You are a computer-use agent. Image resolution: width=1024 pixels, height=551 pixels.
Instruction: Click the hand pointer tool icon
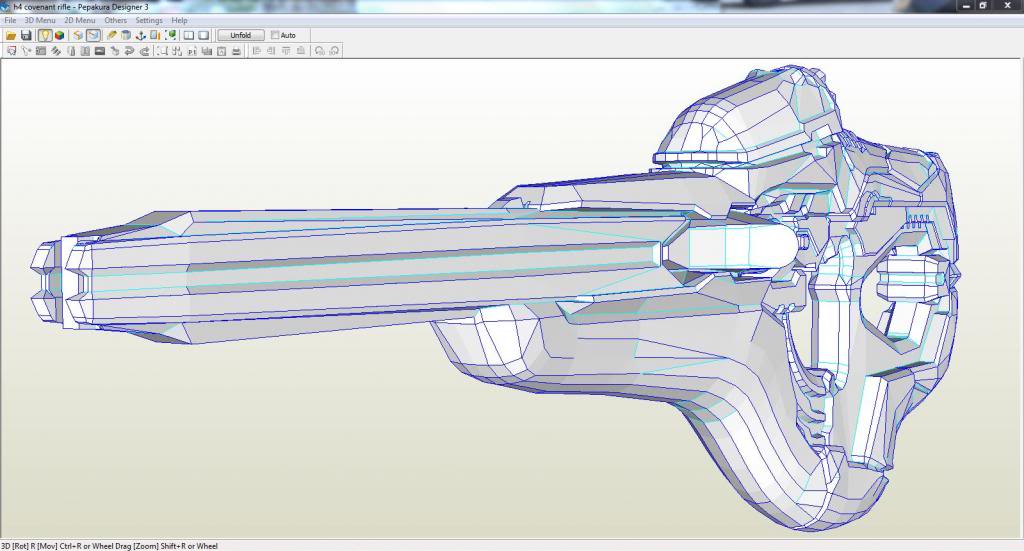click(115, 51)
